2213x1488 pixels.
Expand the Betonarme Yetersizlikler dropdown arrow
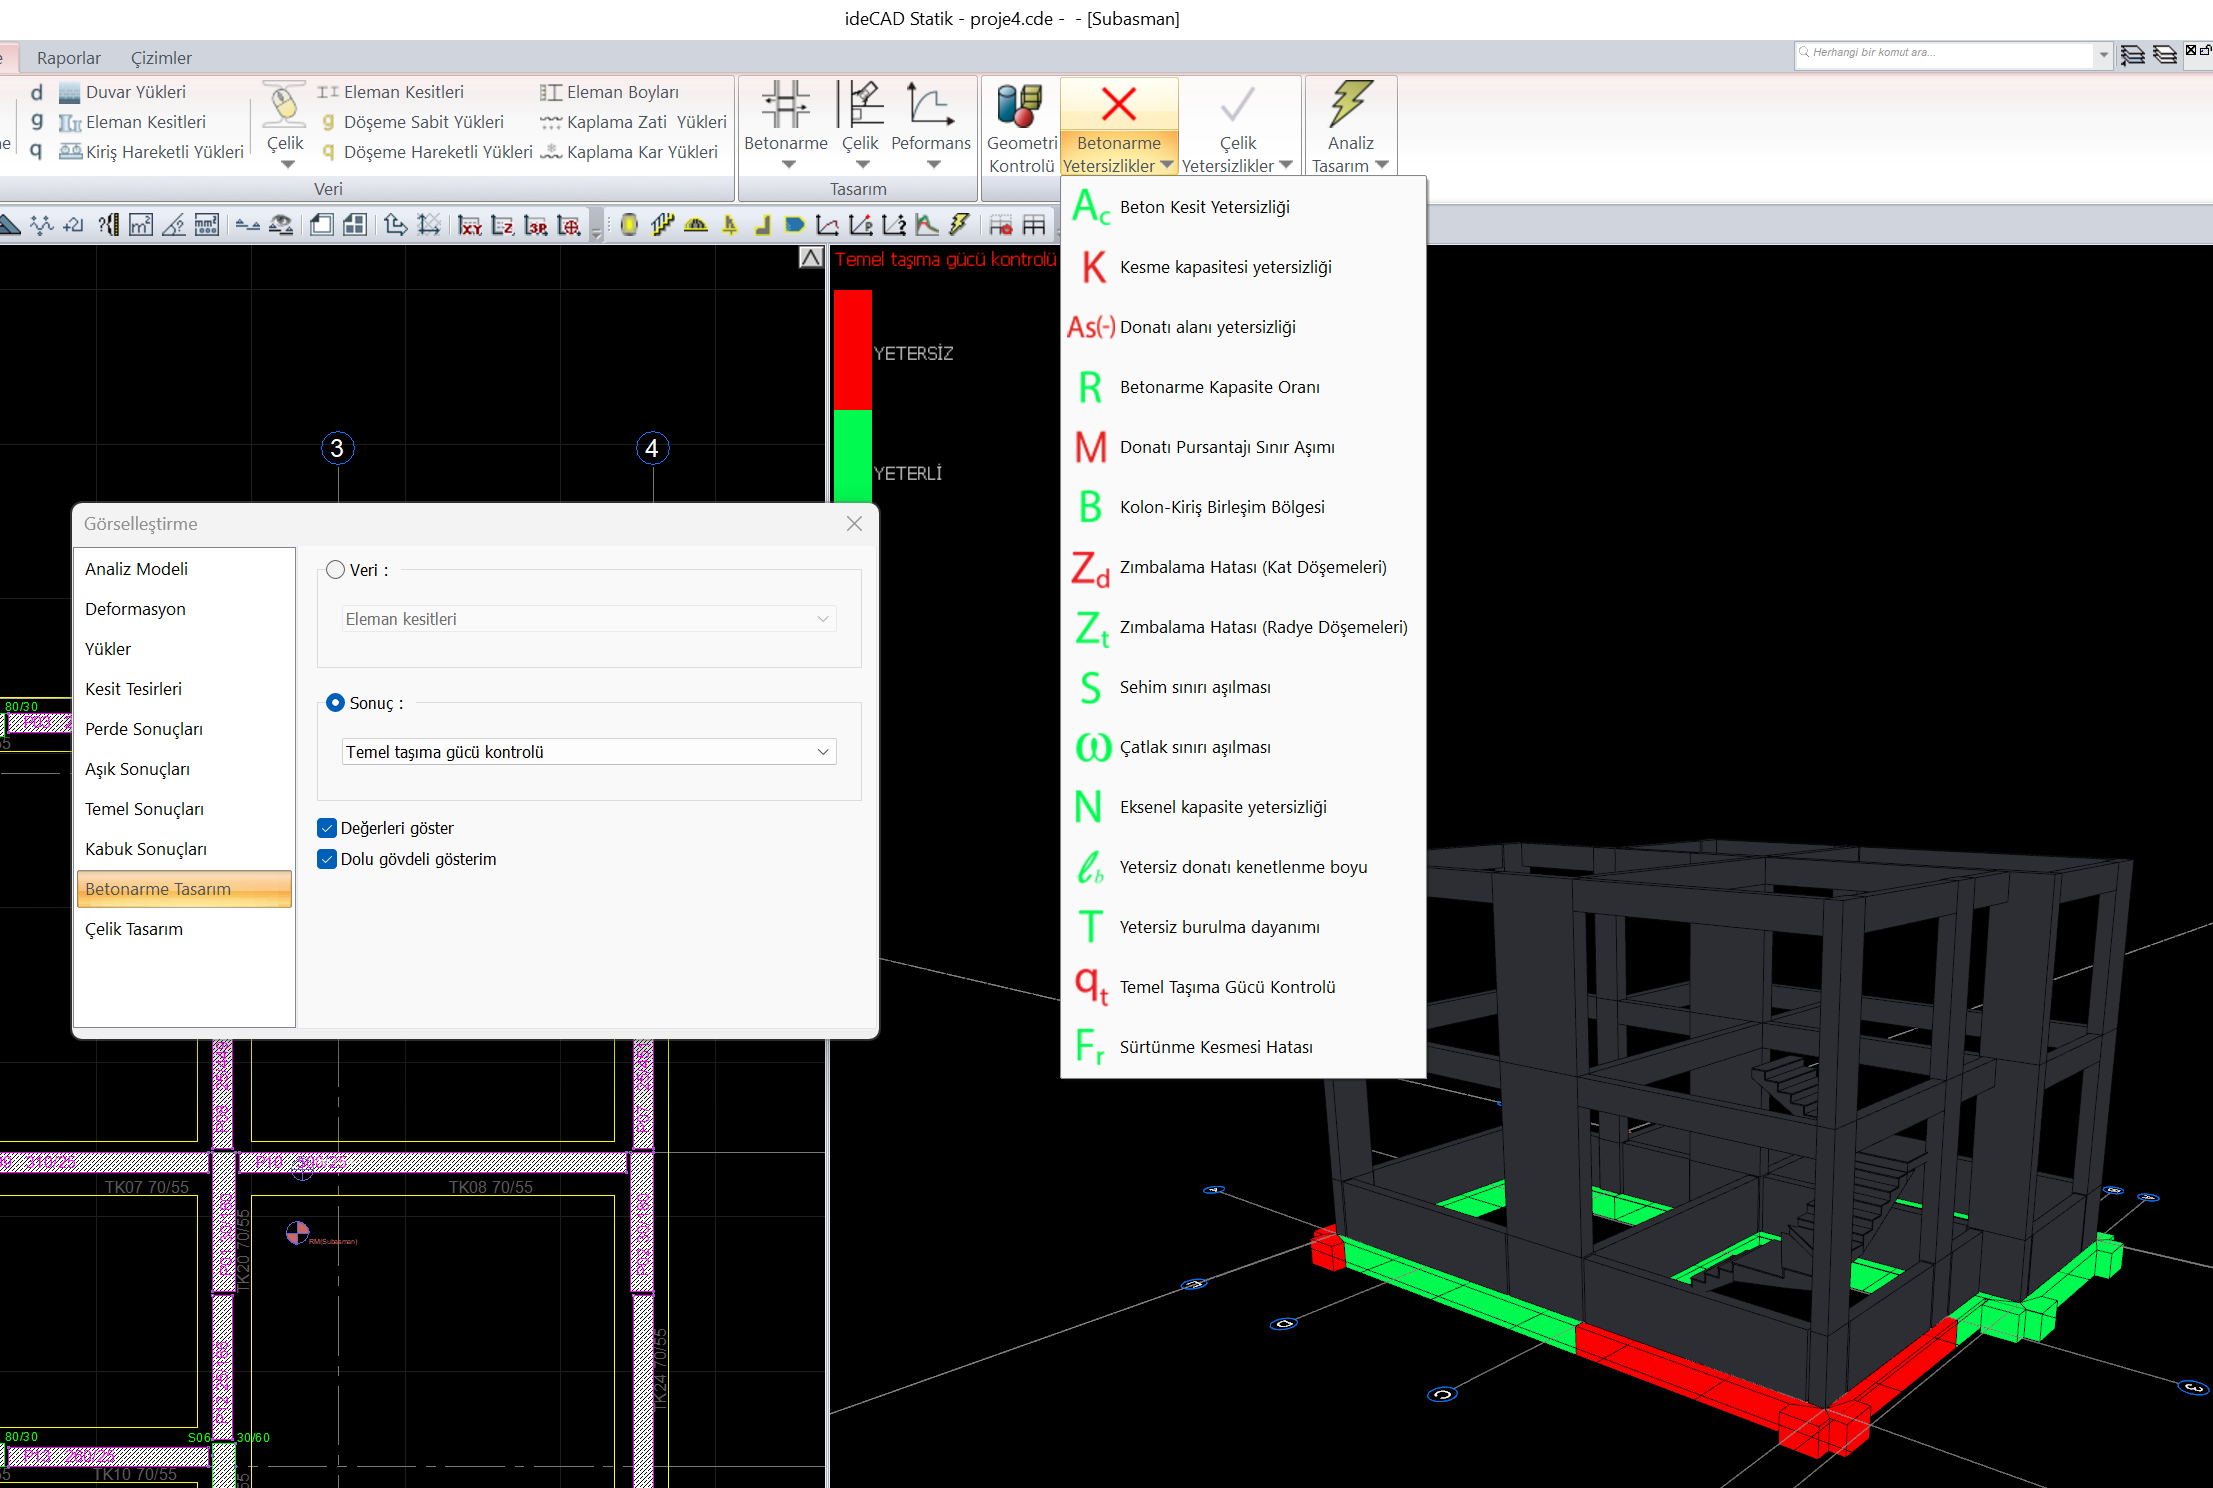click(x=1167, y=166)
